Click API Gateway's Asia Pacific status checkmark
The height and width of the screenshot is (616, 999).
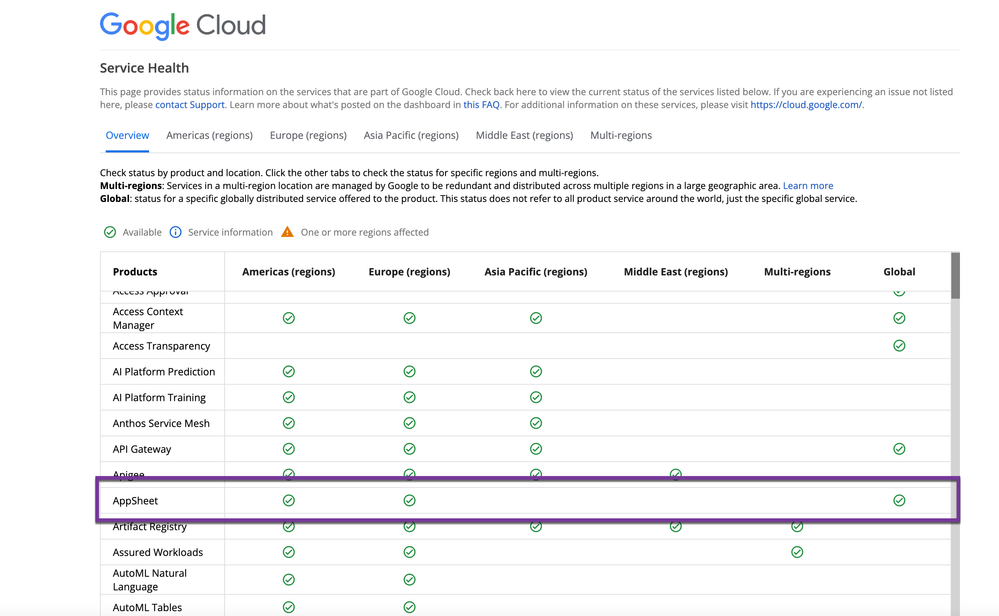[536, 449]
